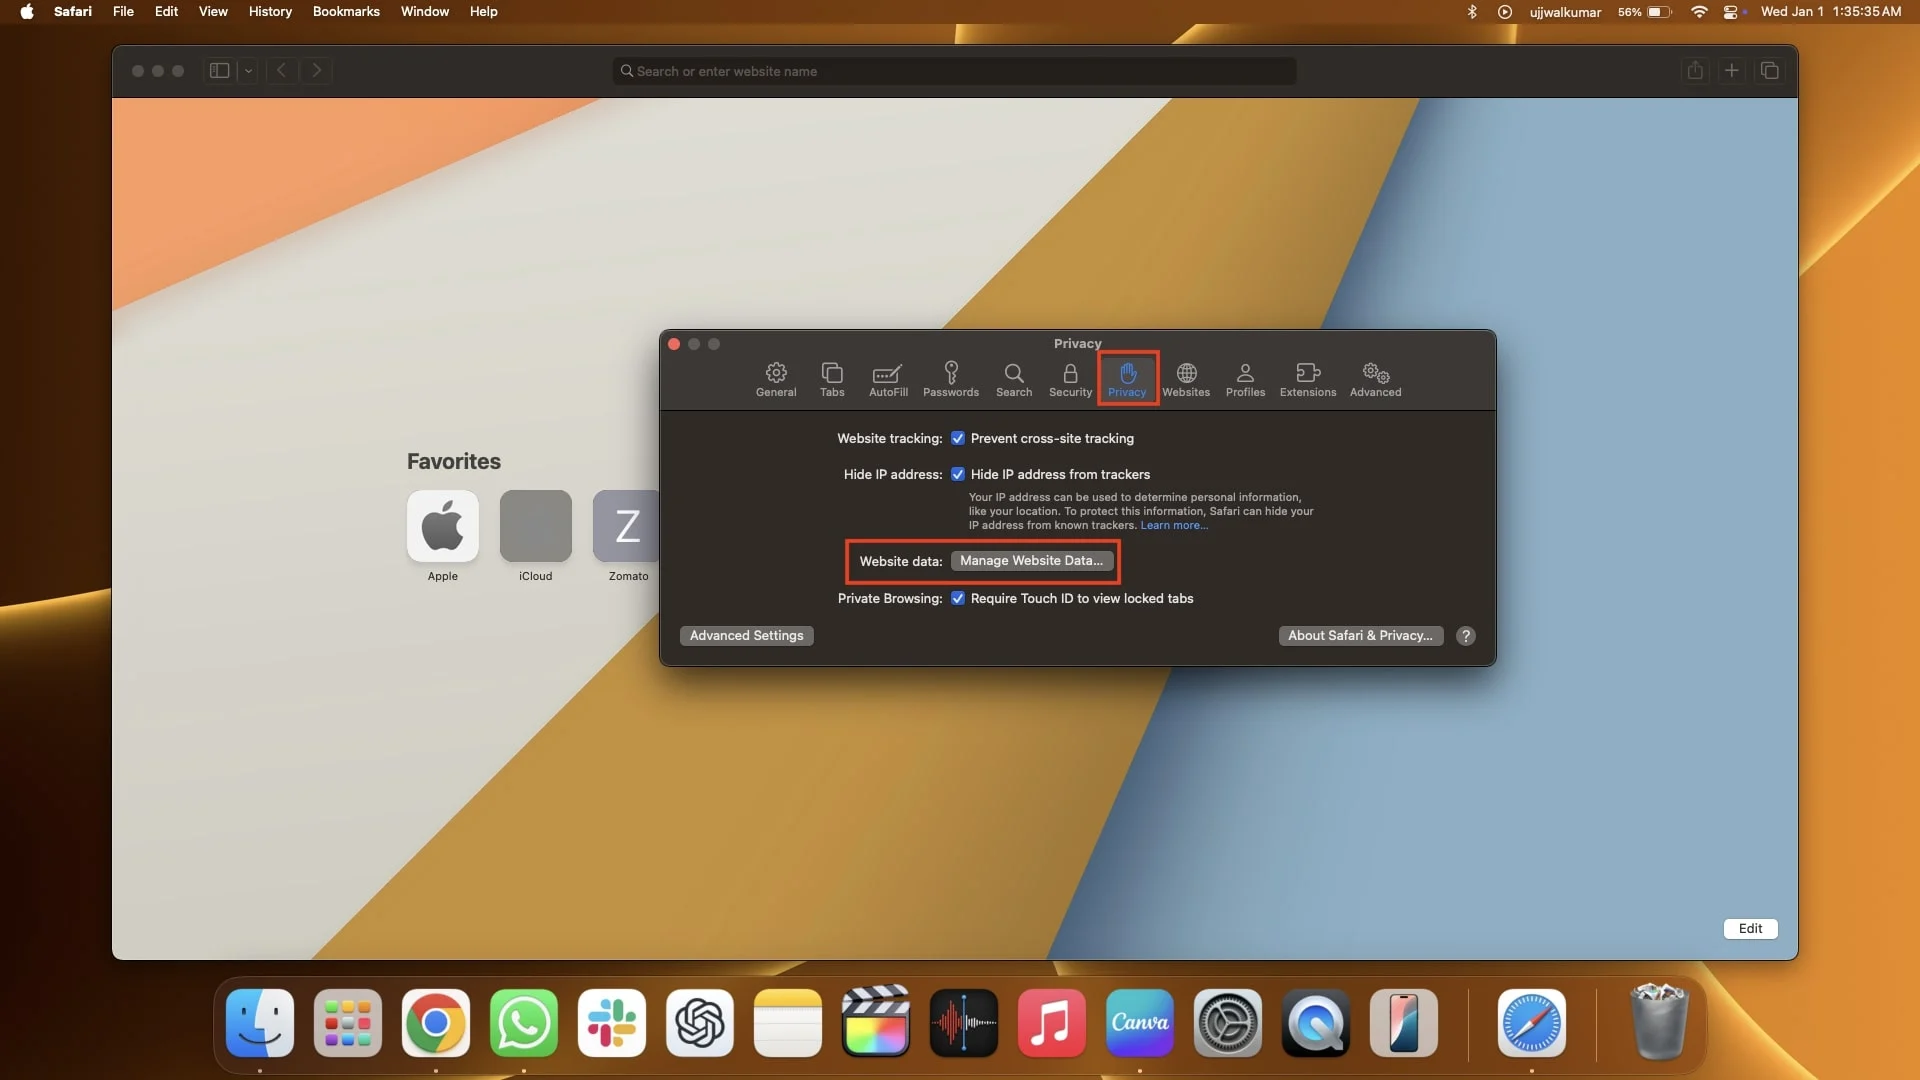Click the address search field
The width and height of the screenshot is (1920, 1080).
click(955, 71)
